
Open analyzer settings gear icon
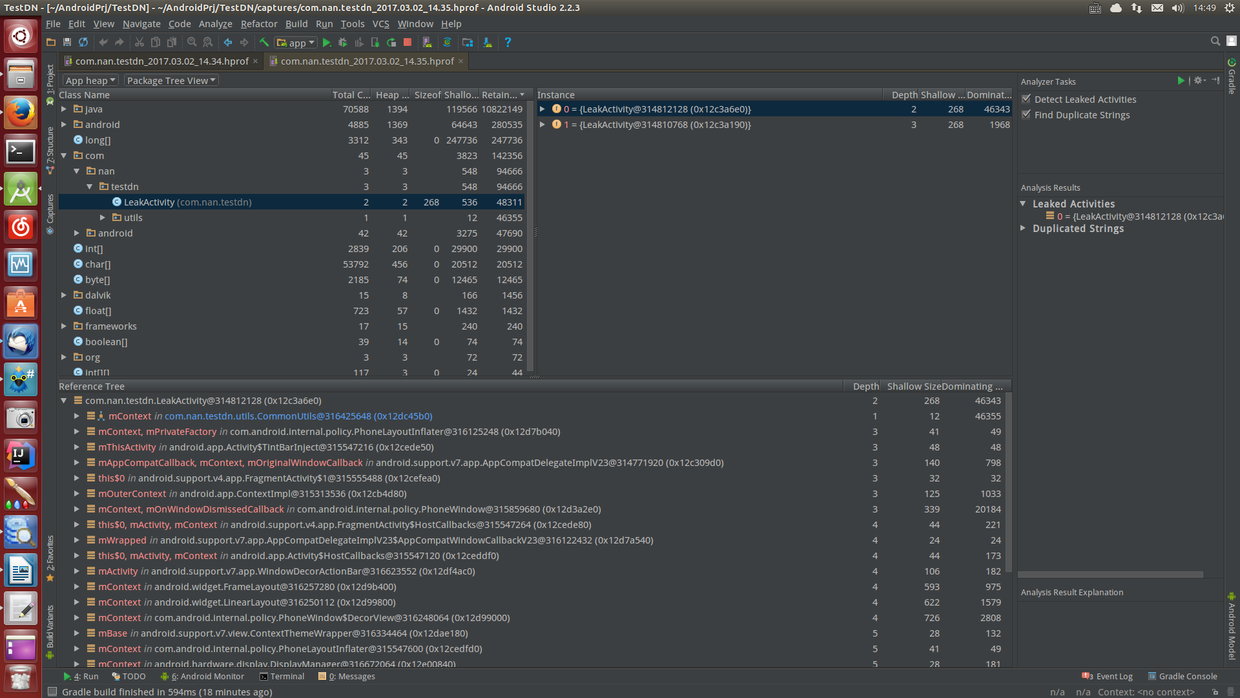1198,81
